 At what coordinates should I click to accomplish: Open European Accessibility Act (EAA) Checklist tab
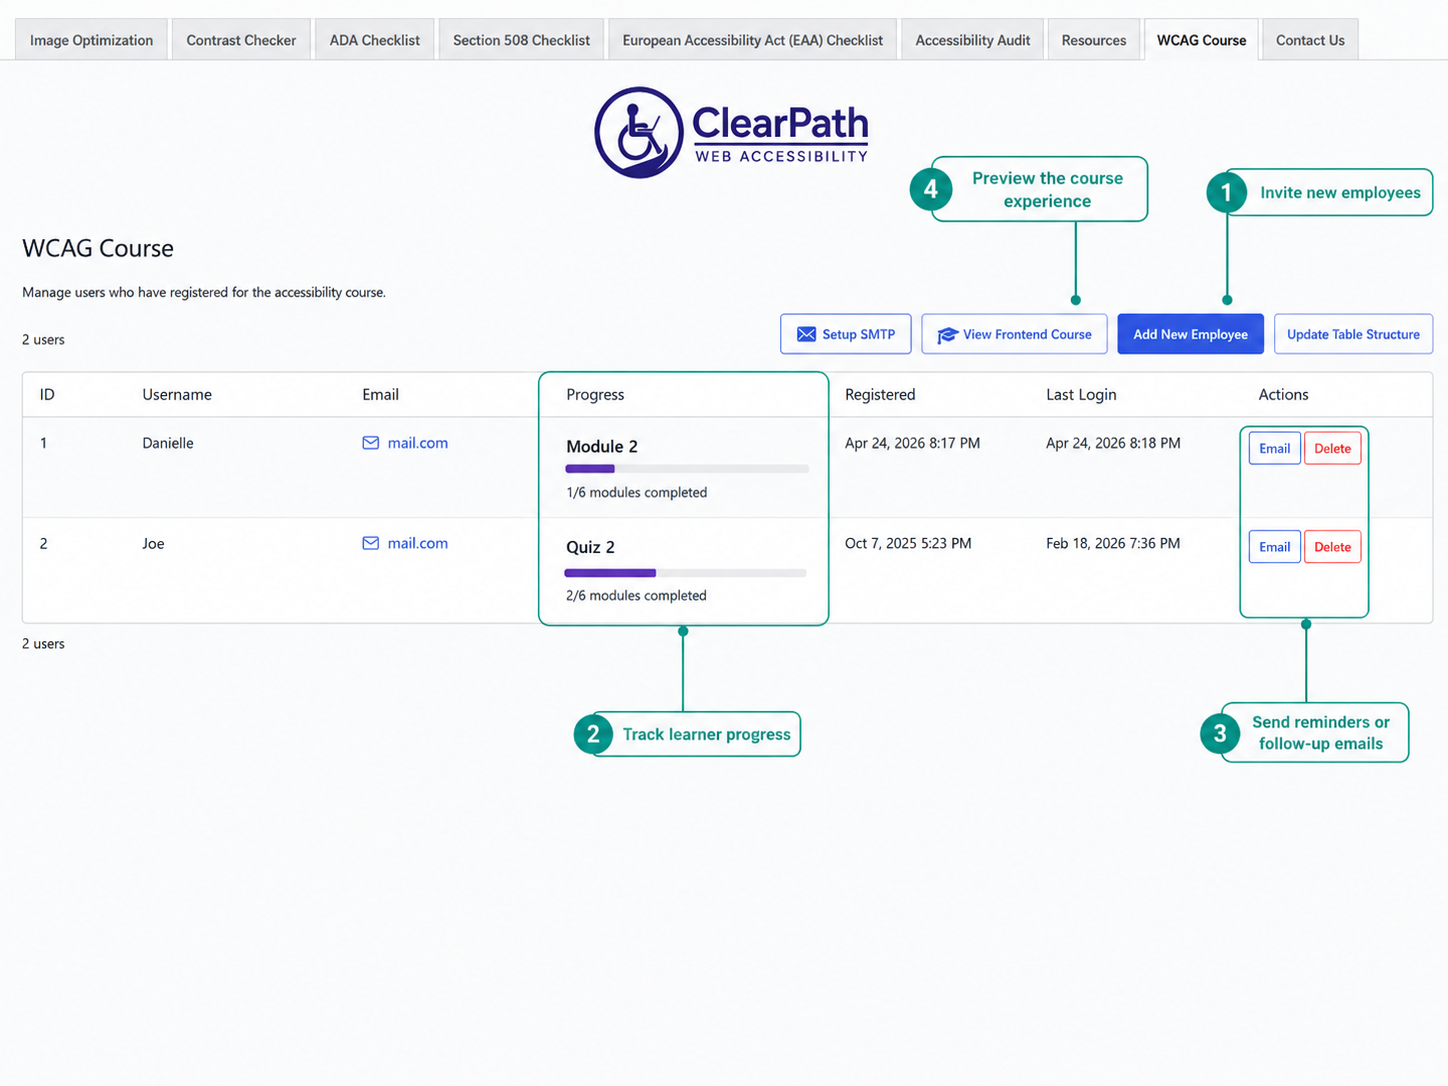[x=752, y=40]
